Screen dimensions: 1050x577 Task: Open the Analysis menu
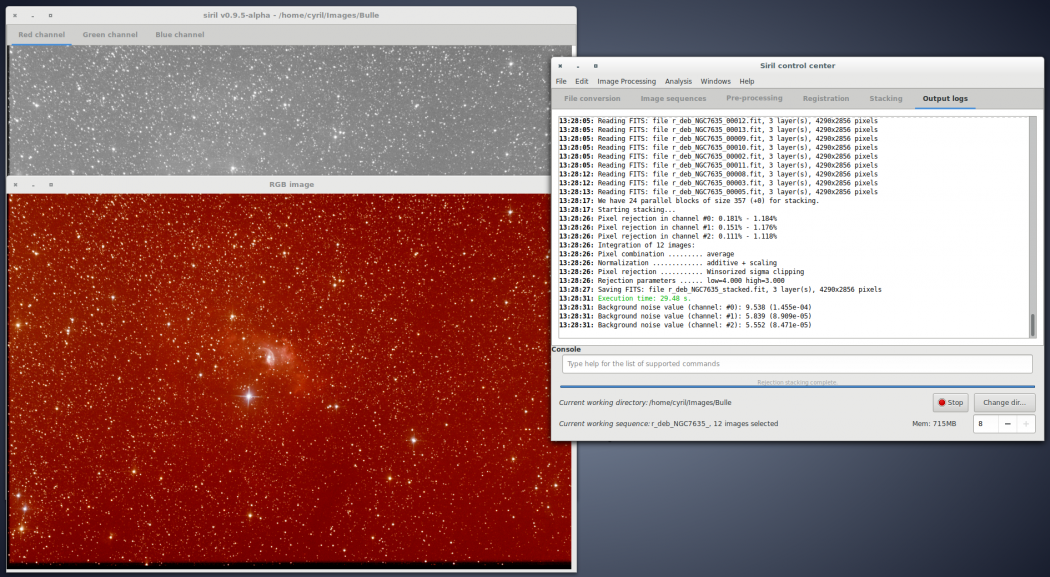(x=678, y=81)
